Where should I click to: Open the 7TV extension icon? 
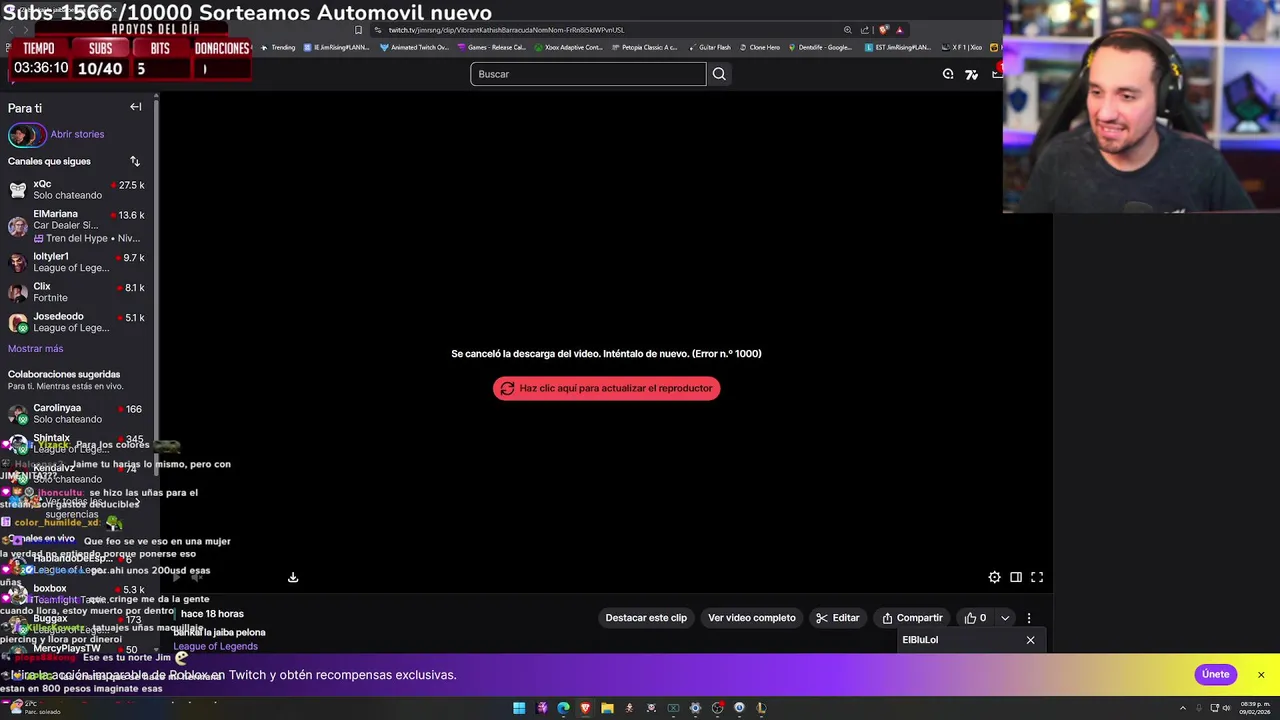tap(971, 74)
